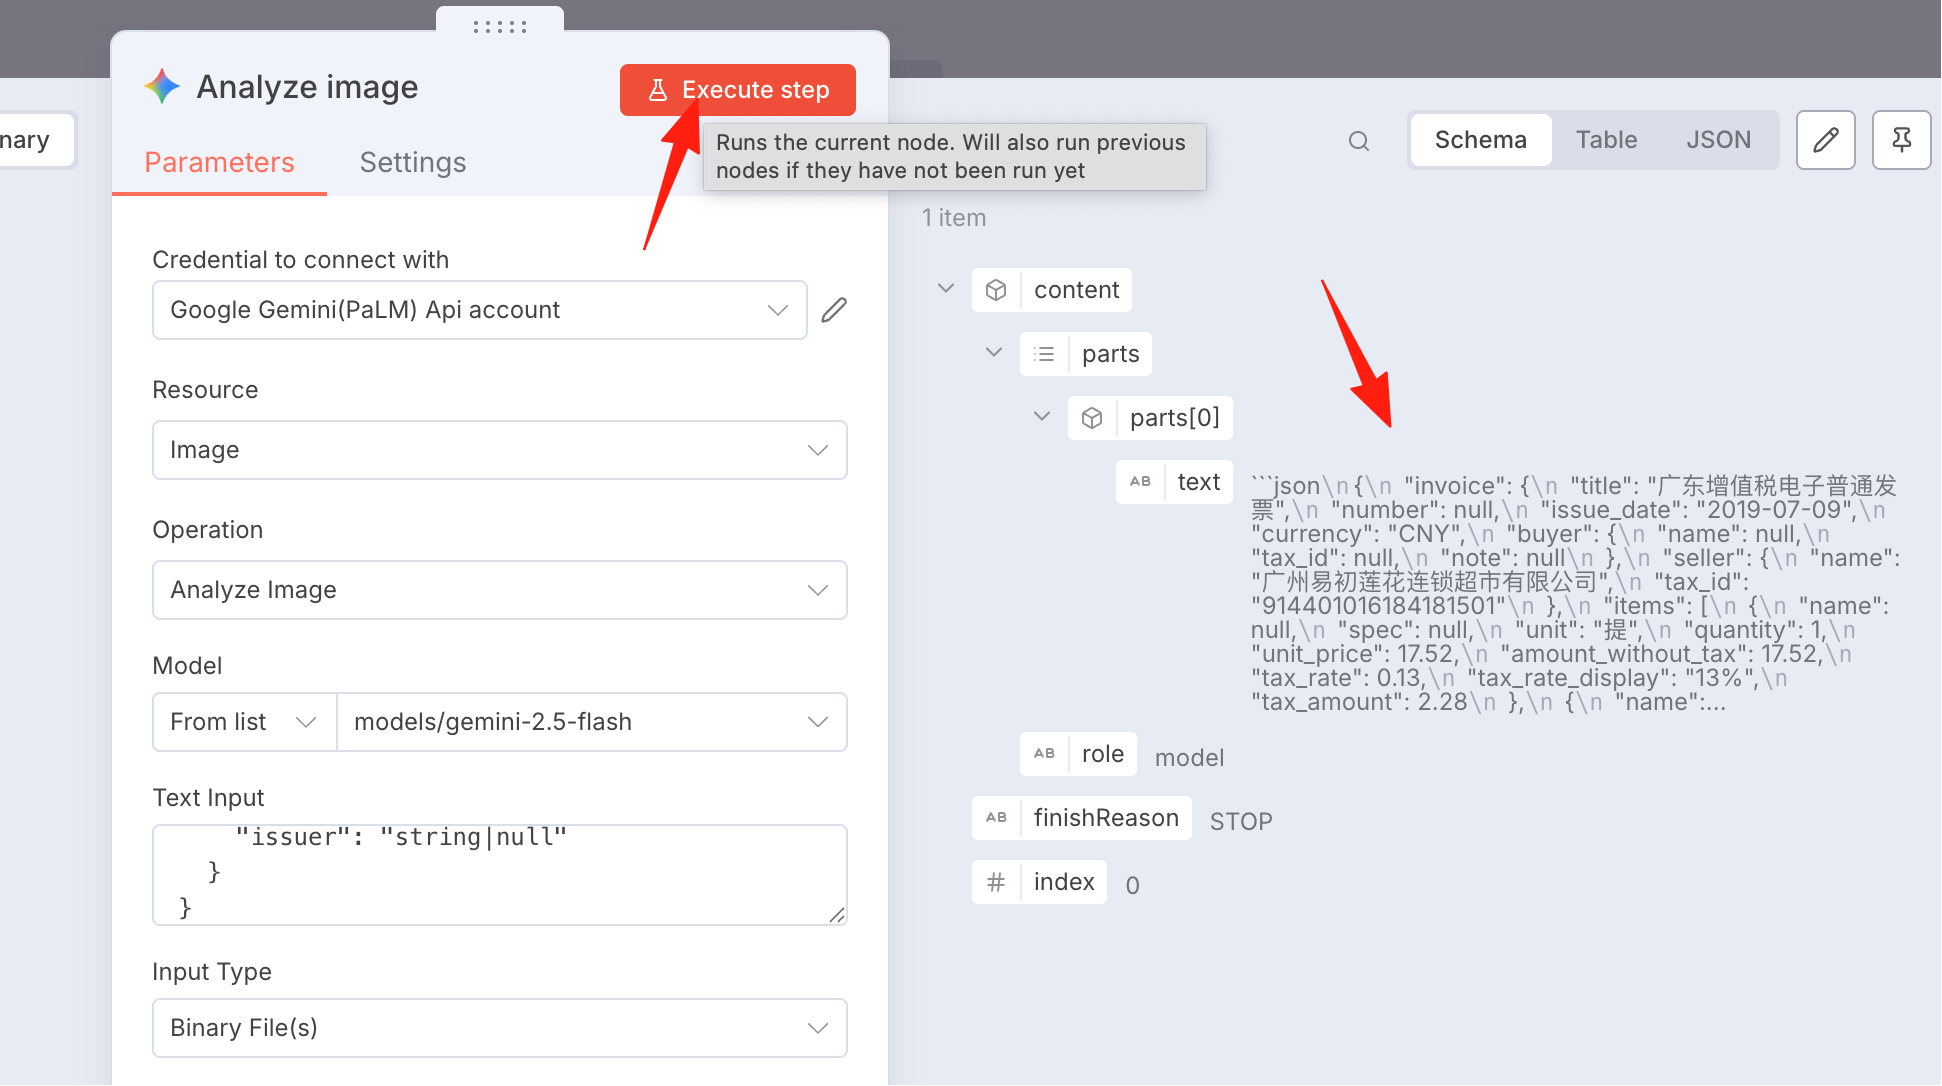Switch output view to Table
Image resolution: width=1942 pixels, height=1086 pixels.
(x=1607, y=140)
